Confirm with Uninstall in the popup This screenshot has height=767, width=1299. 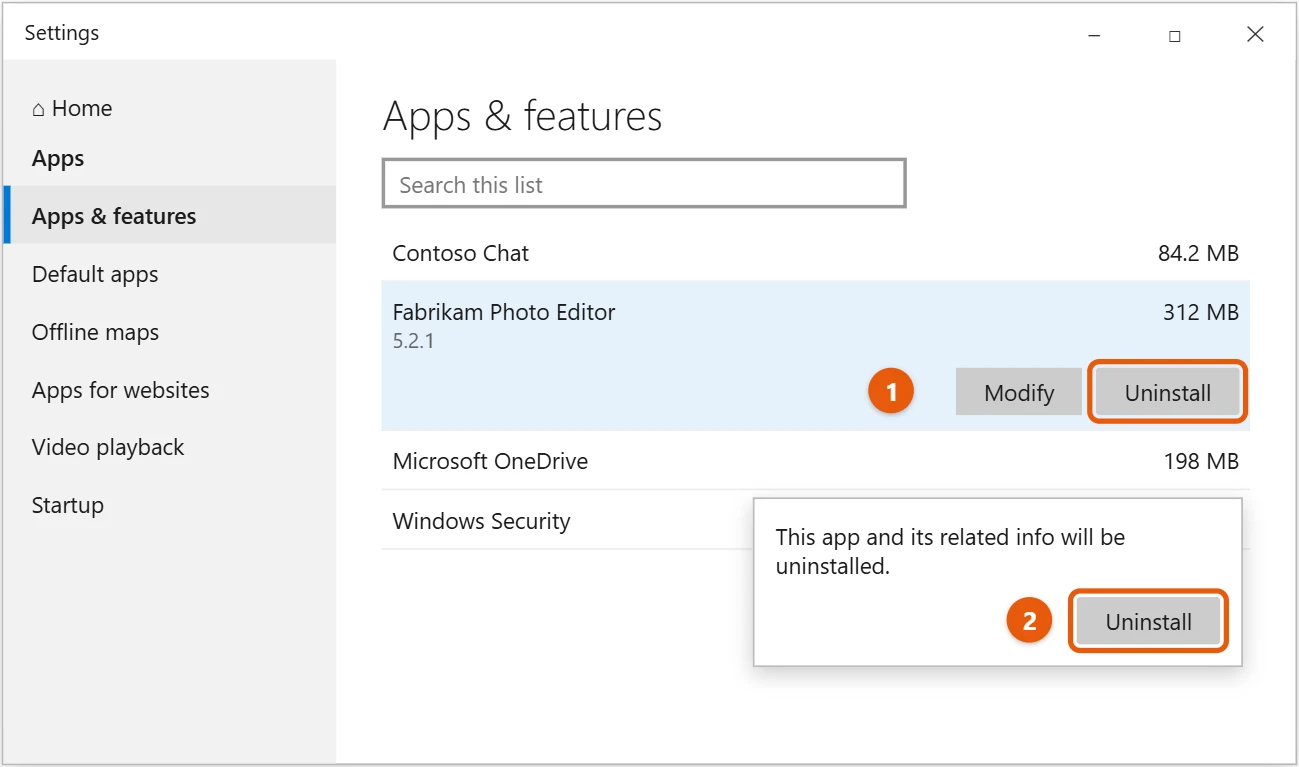click(x=1148, y=621)
